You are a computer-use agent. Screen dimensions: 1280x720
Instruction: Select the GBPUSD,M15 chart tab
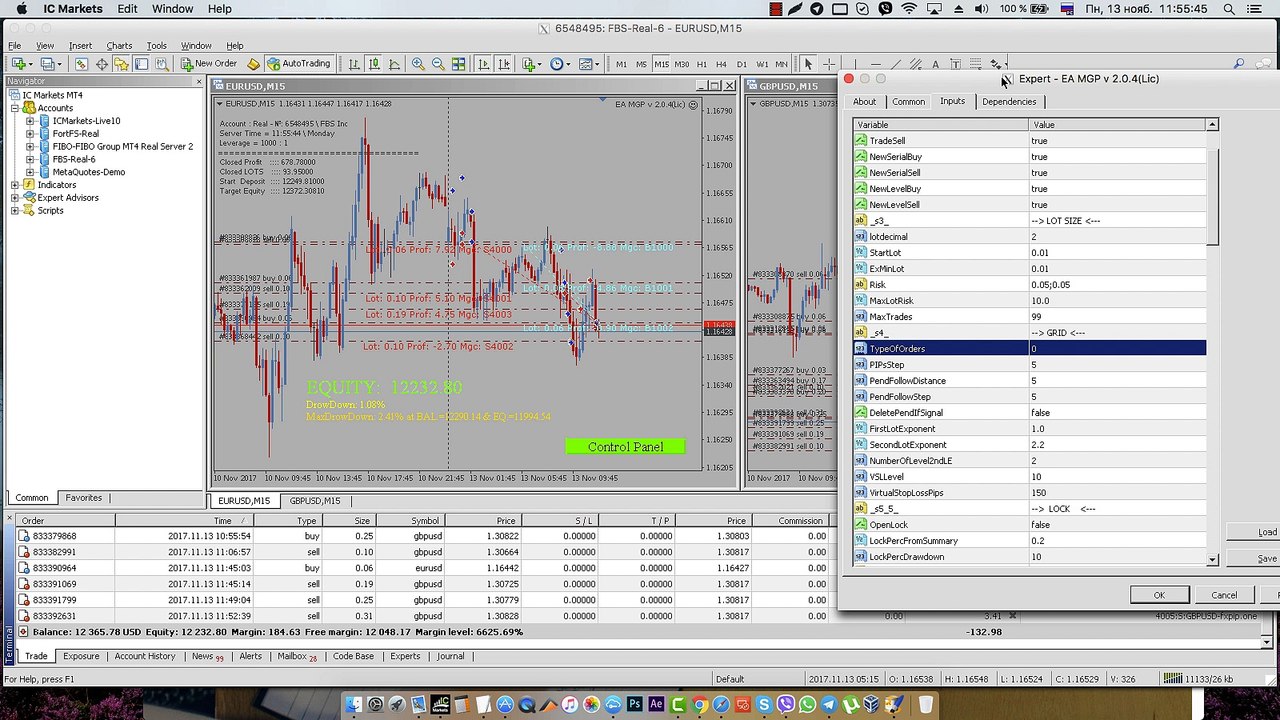click(x=315, y=501)
